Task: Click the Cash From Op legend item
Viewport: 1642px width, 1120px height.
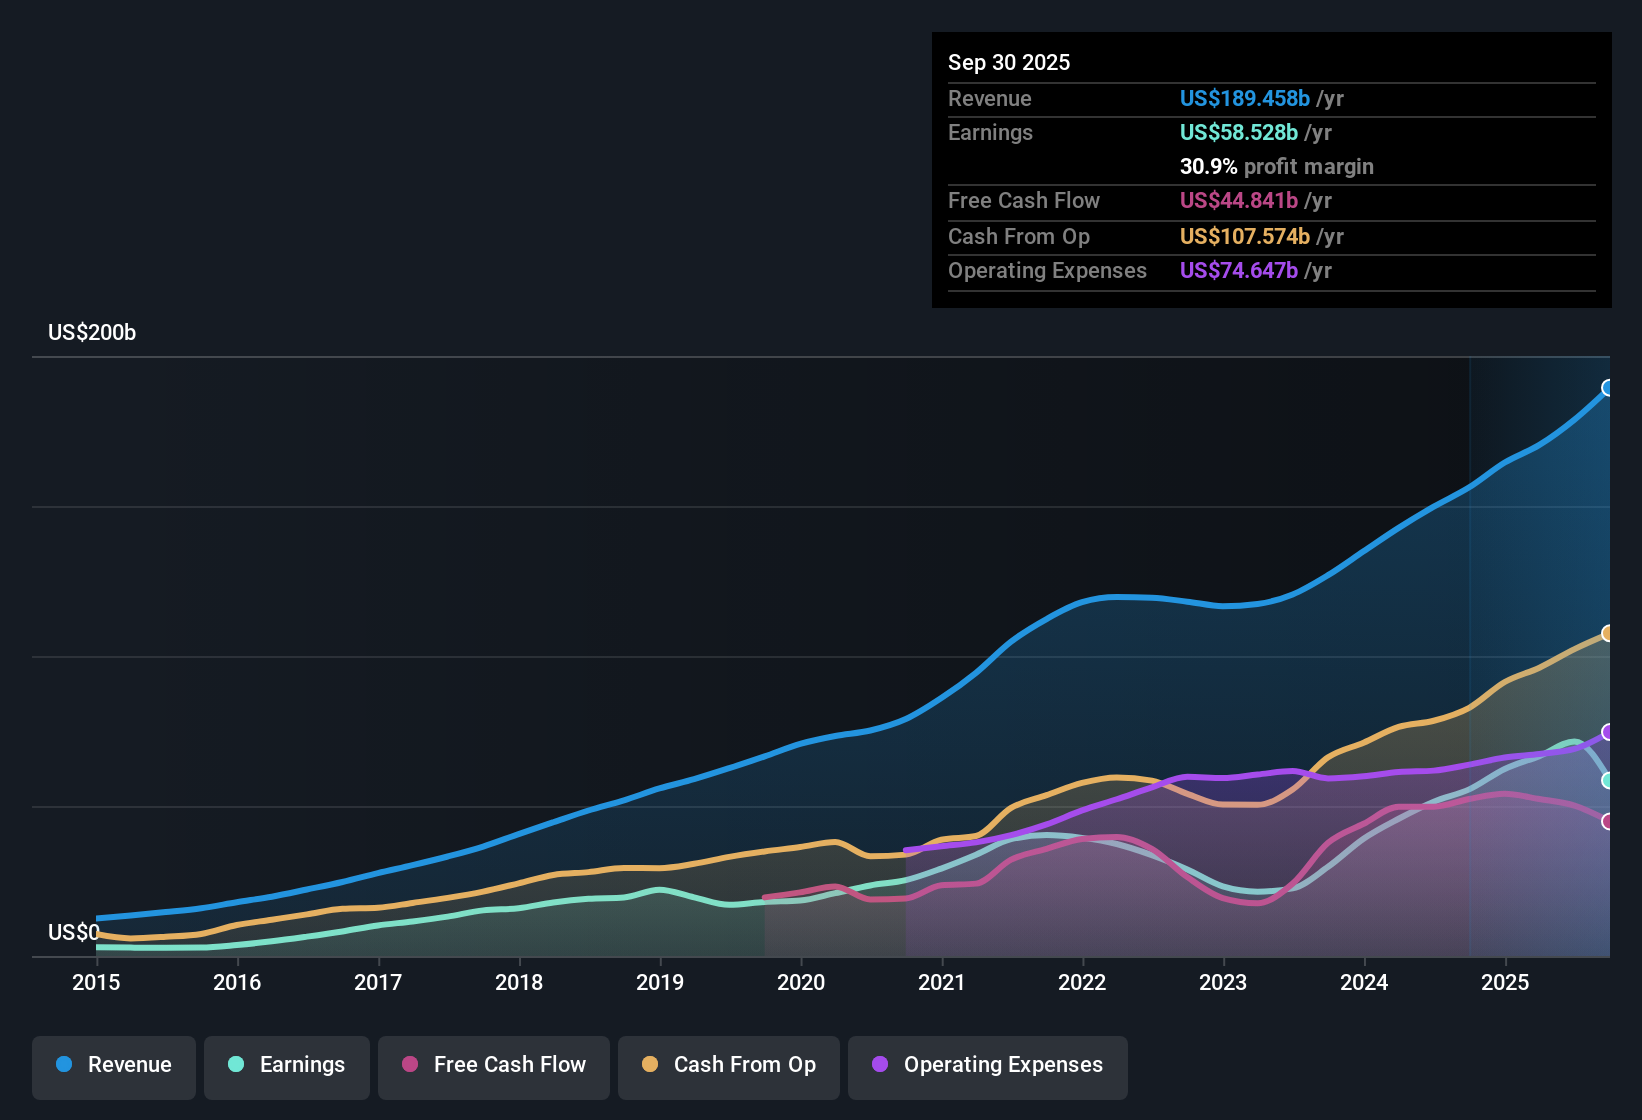Action: (x=728, y=1065)
